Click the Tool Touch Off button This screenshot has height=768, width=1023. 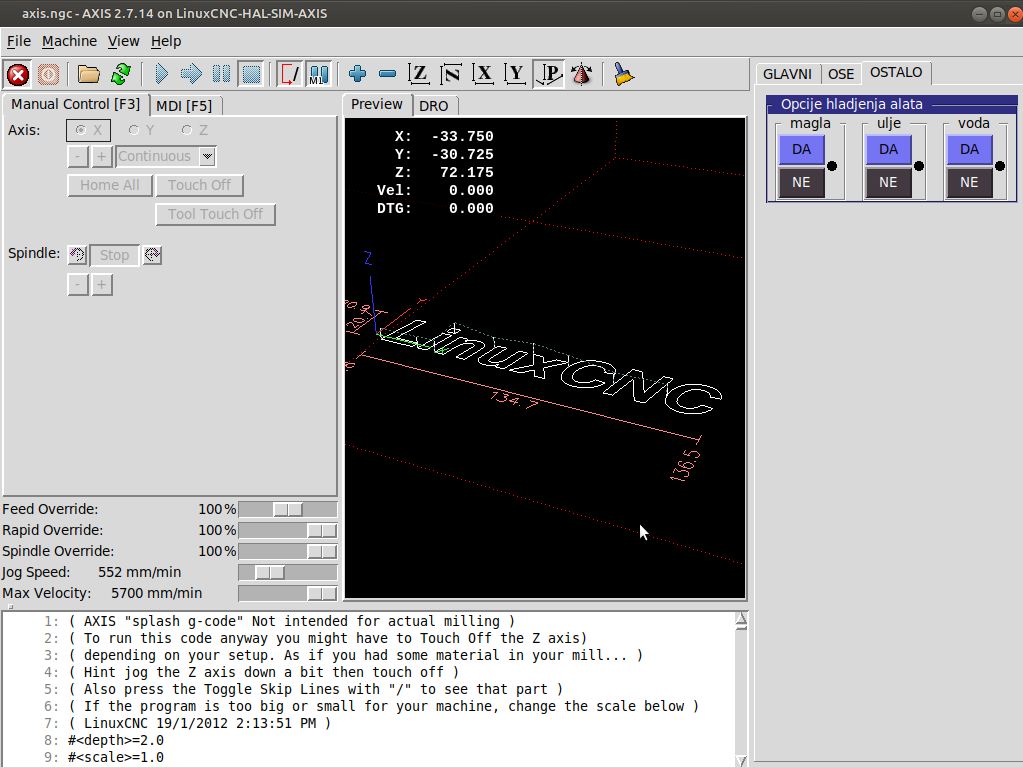215,214
